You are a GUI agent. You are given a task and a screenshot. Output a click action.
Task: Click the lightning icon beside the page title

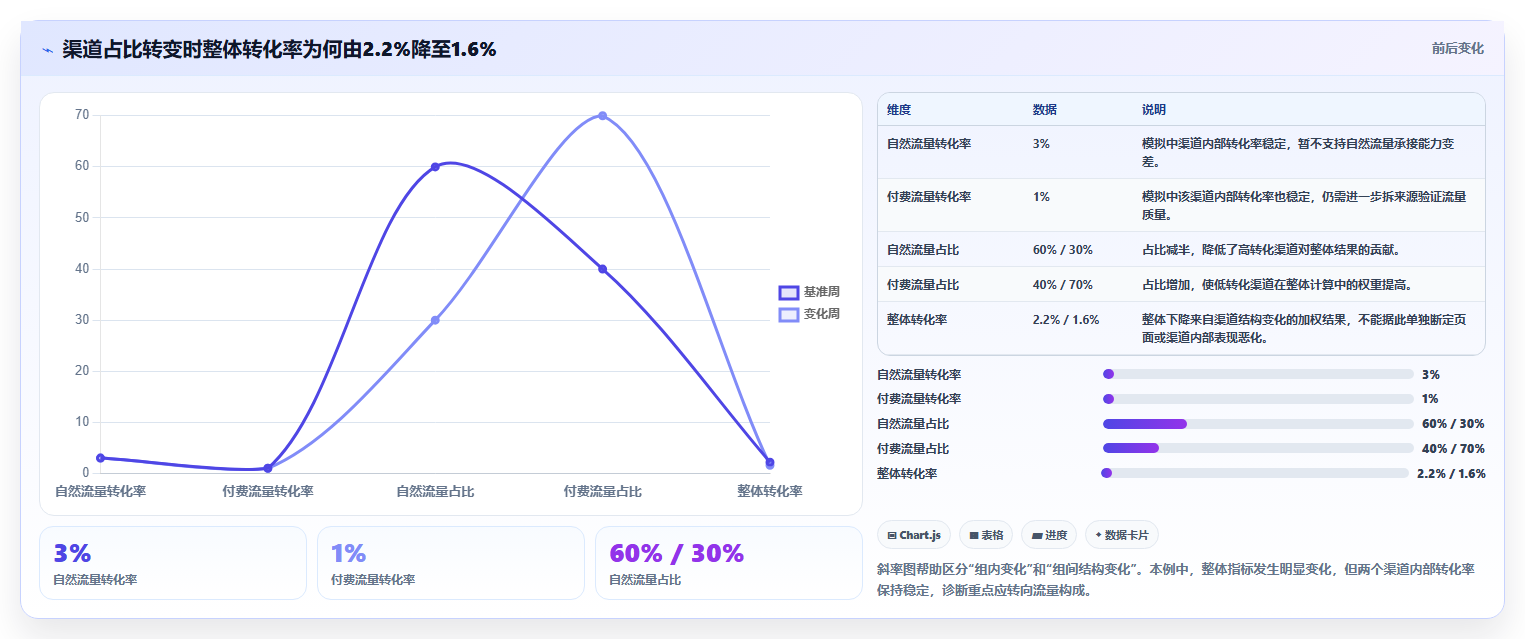(x=47, y=50)
